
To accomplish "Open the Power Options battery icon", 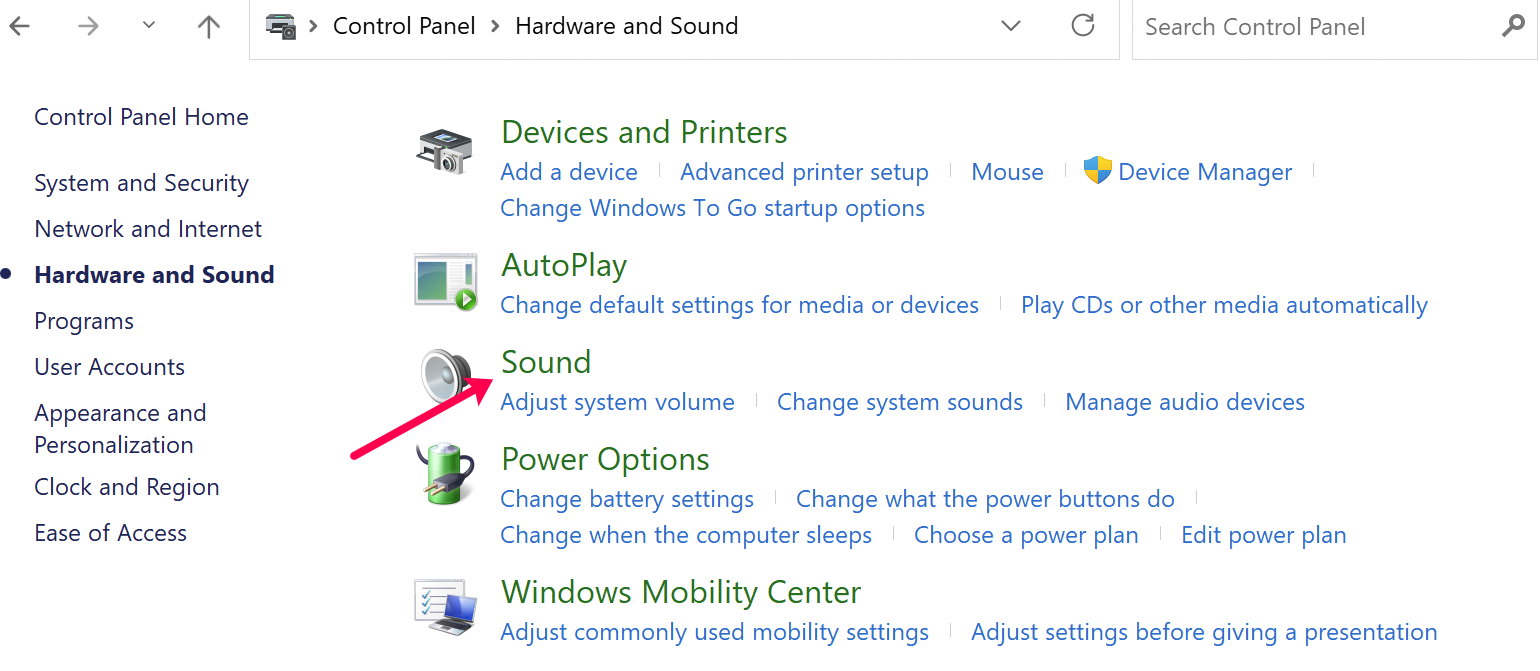I will (445, 474).
